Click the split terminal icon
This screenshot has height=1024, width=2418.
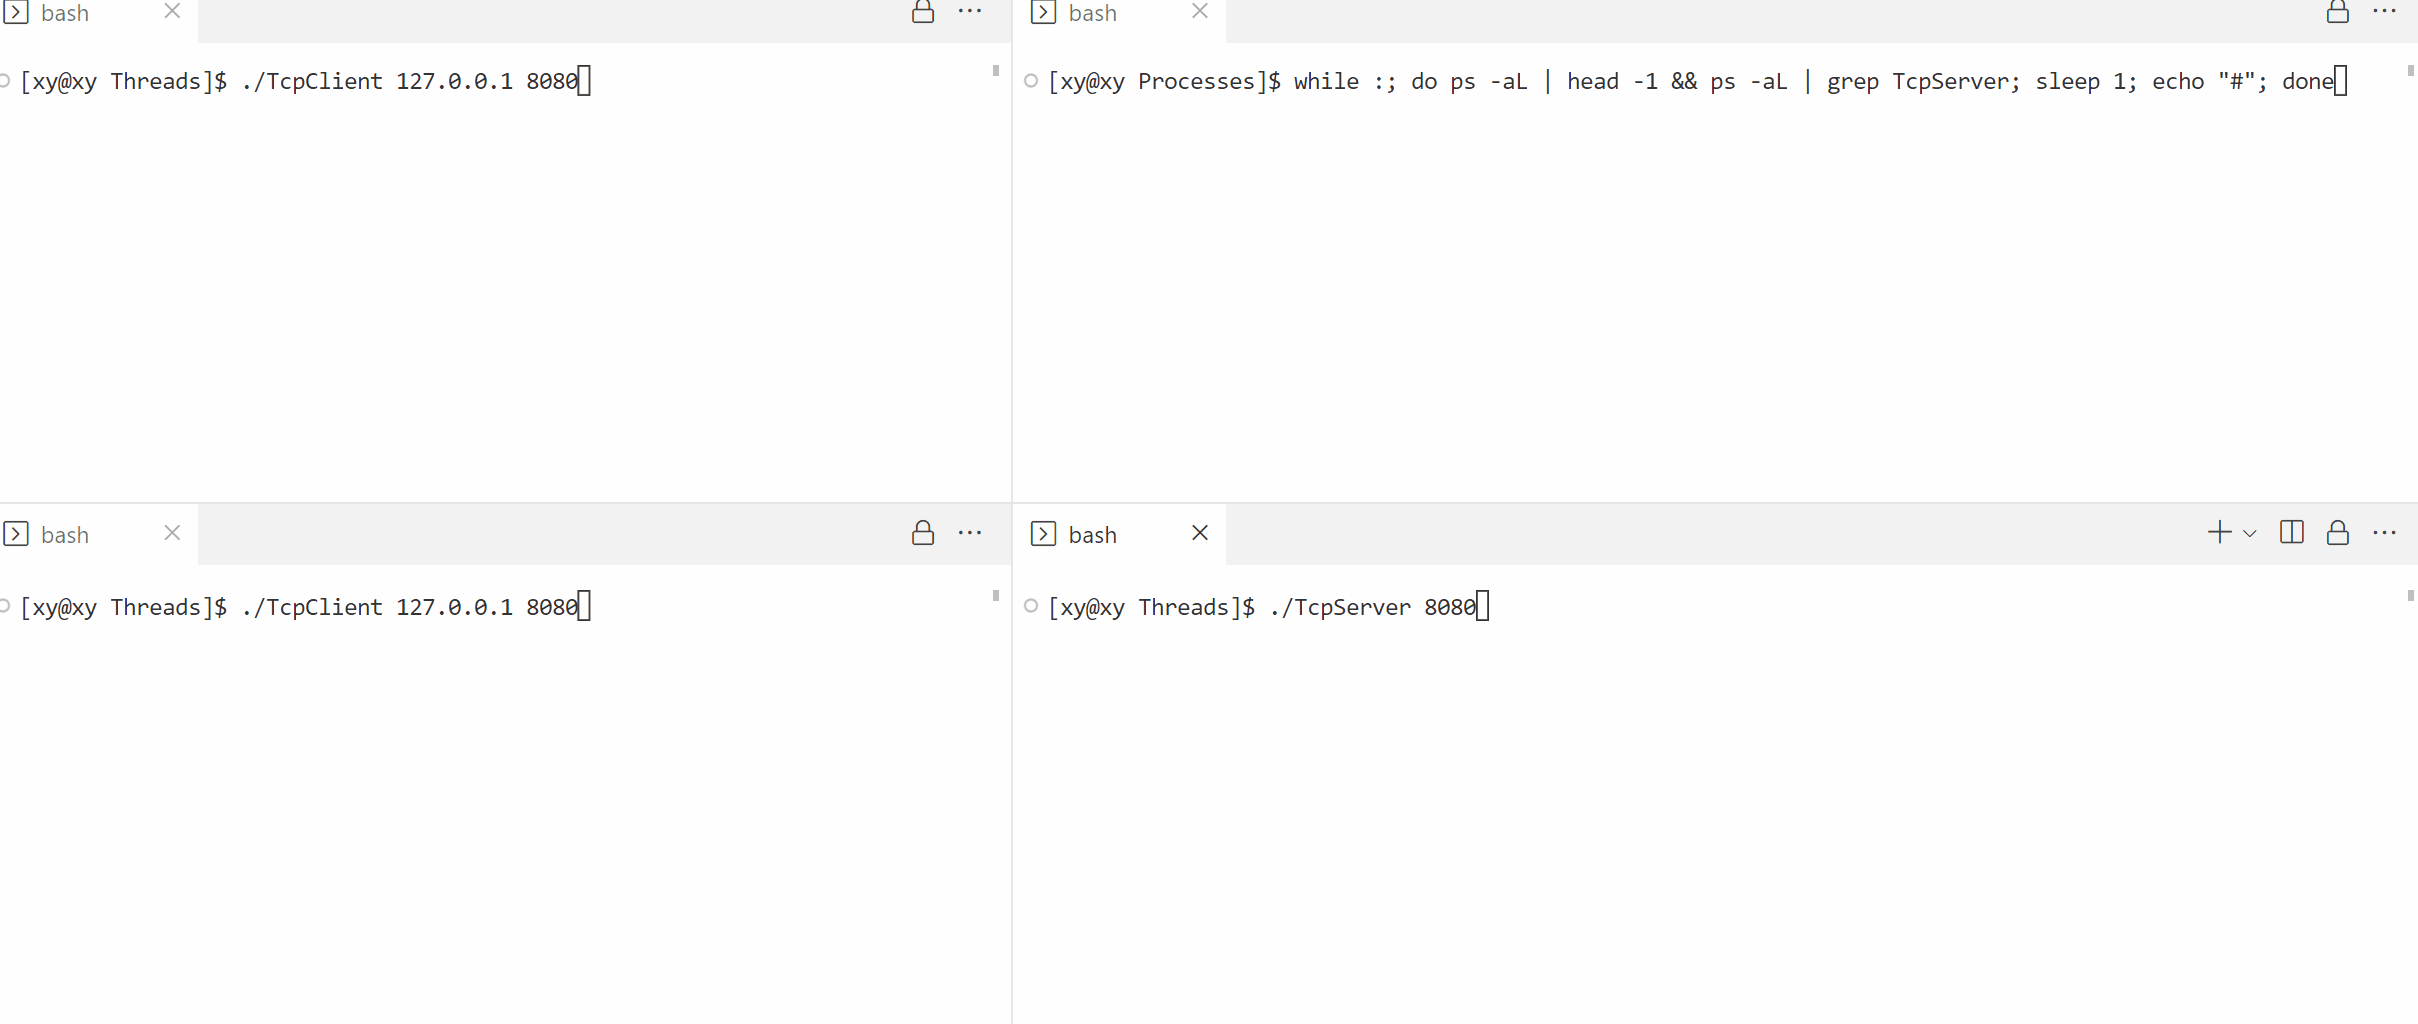point(2291,532)
